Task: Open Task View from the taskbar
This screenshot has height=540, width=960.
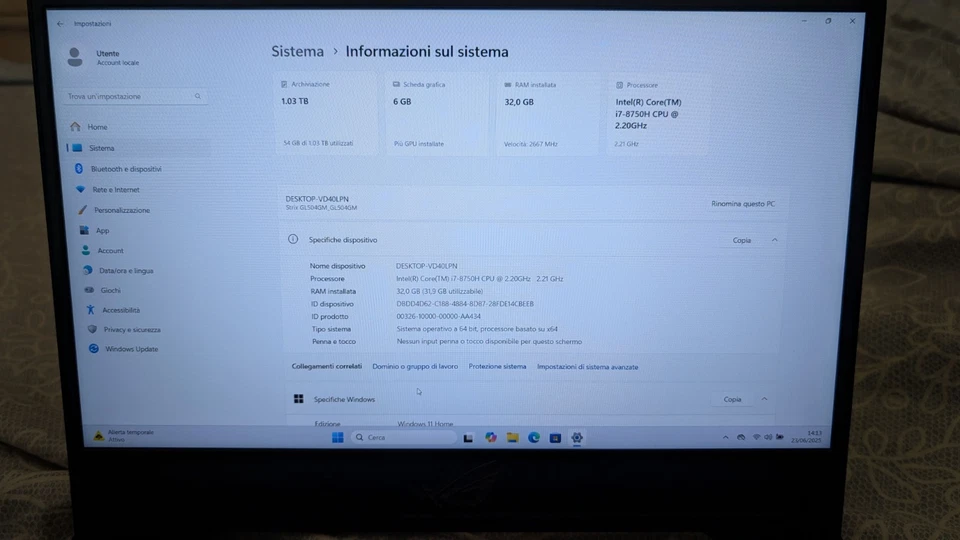Action: 468,438
